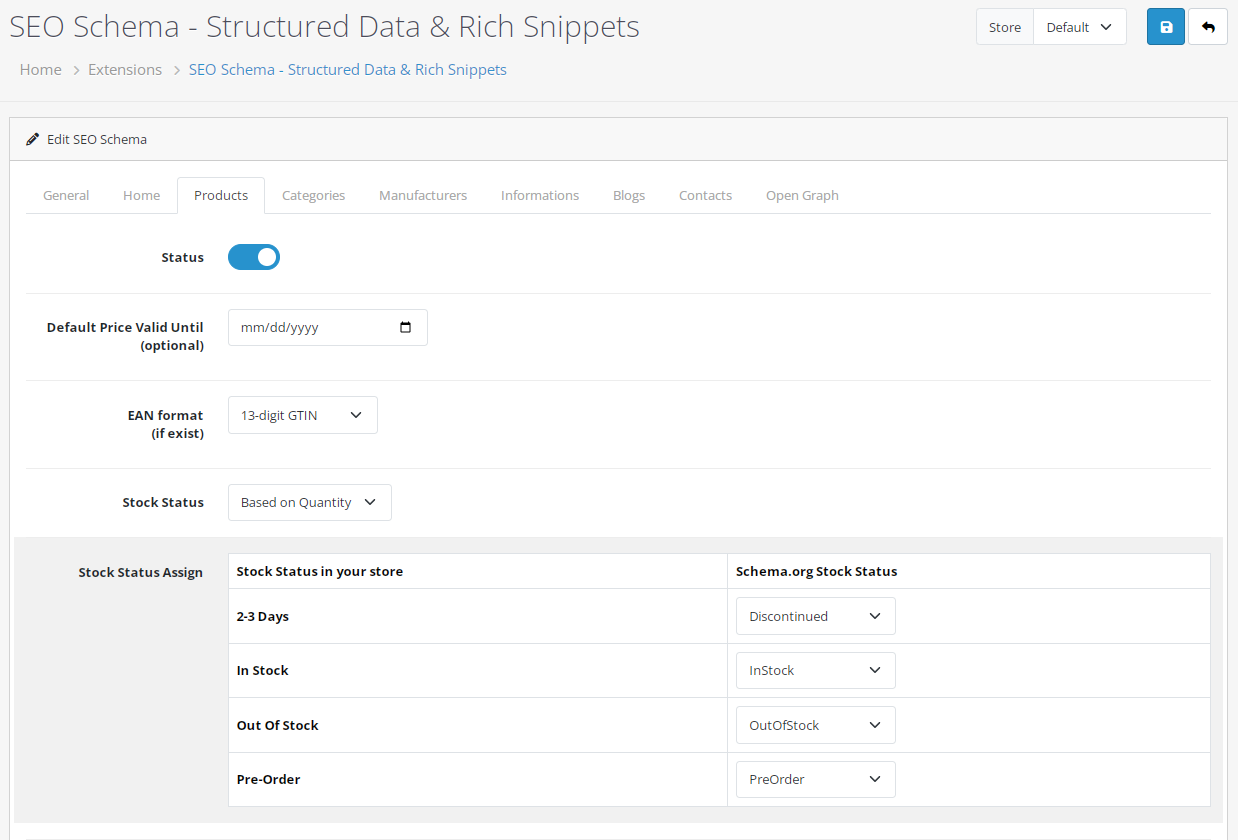1238x840 pixels.
Task: Click the pencil icon beside Edit SEO Schema
Action: (x=33, y=139)
